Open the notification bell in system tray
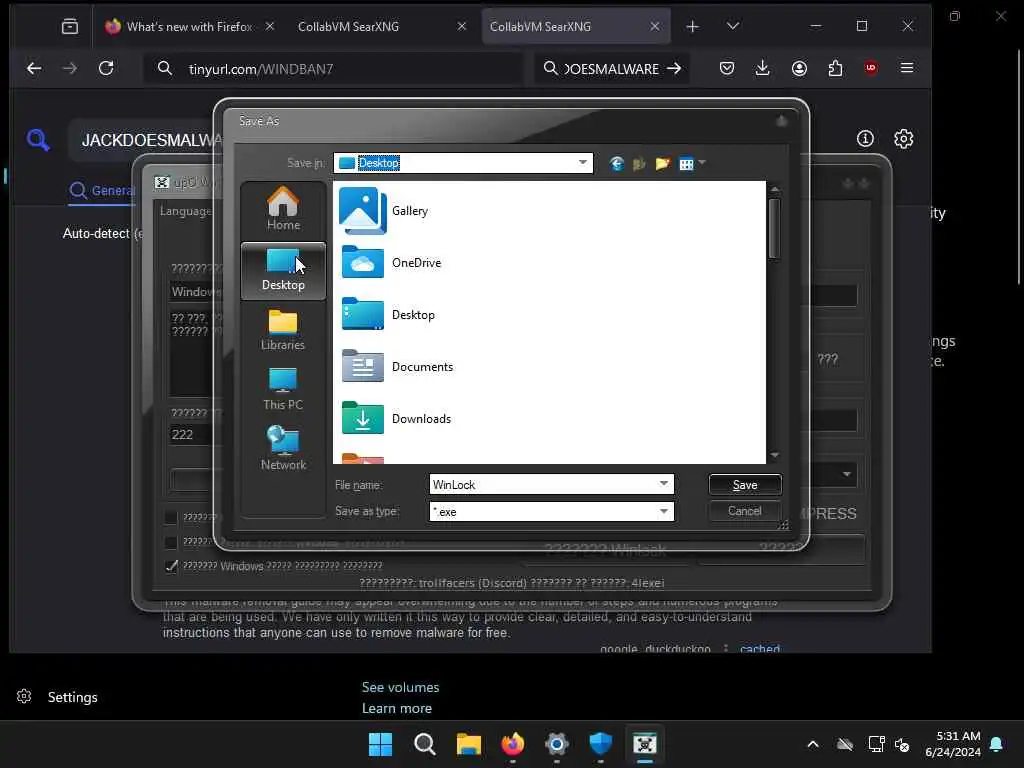This screenshot has width=1024, height=768. tap(997, 744)
